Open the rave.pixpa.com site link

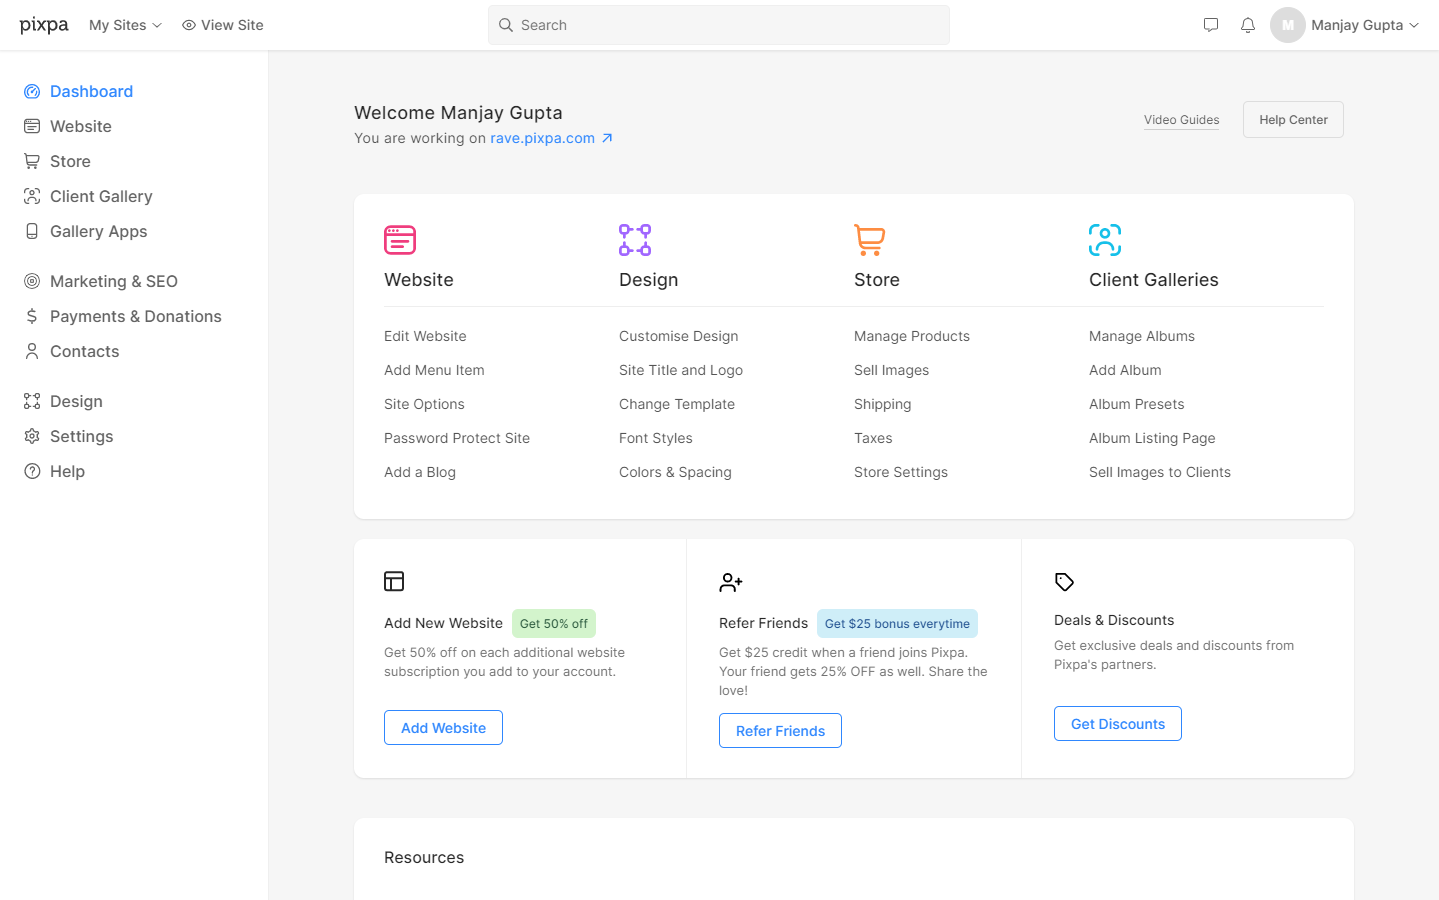click(x=543, y=138)
